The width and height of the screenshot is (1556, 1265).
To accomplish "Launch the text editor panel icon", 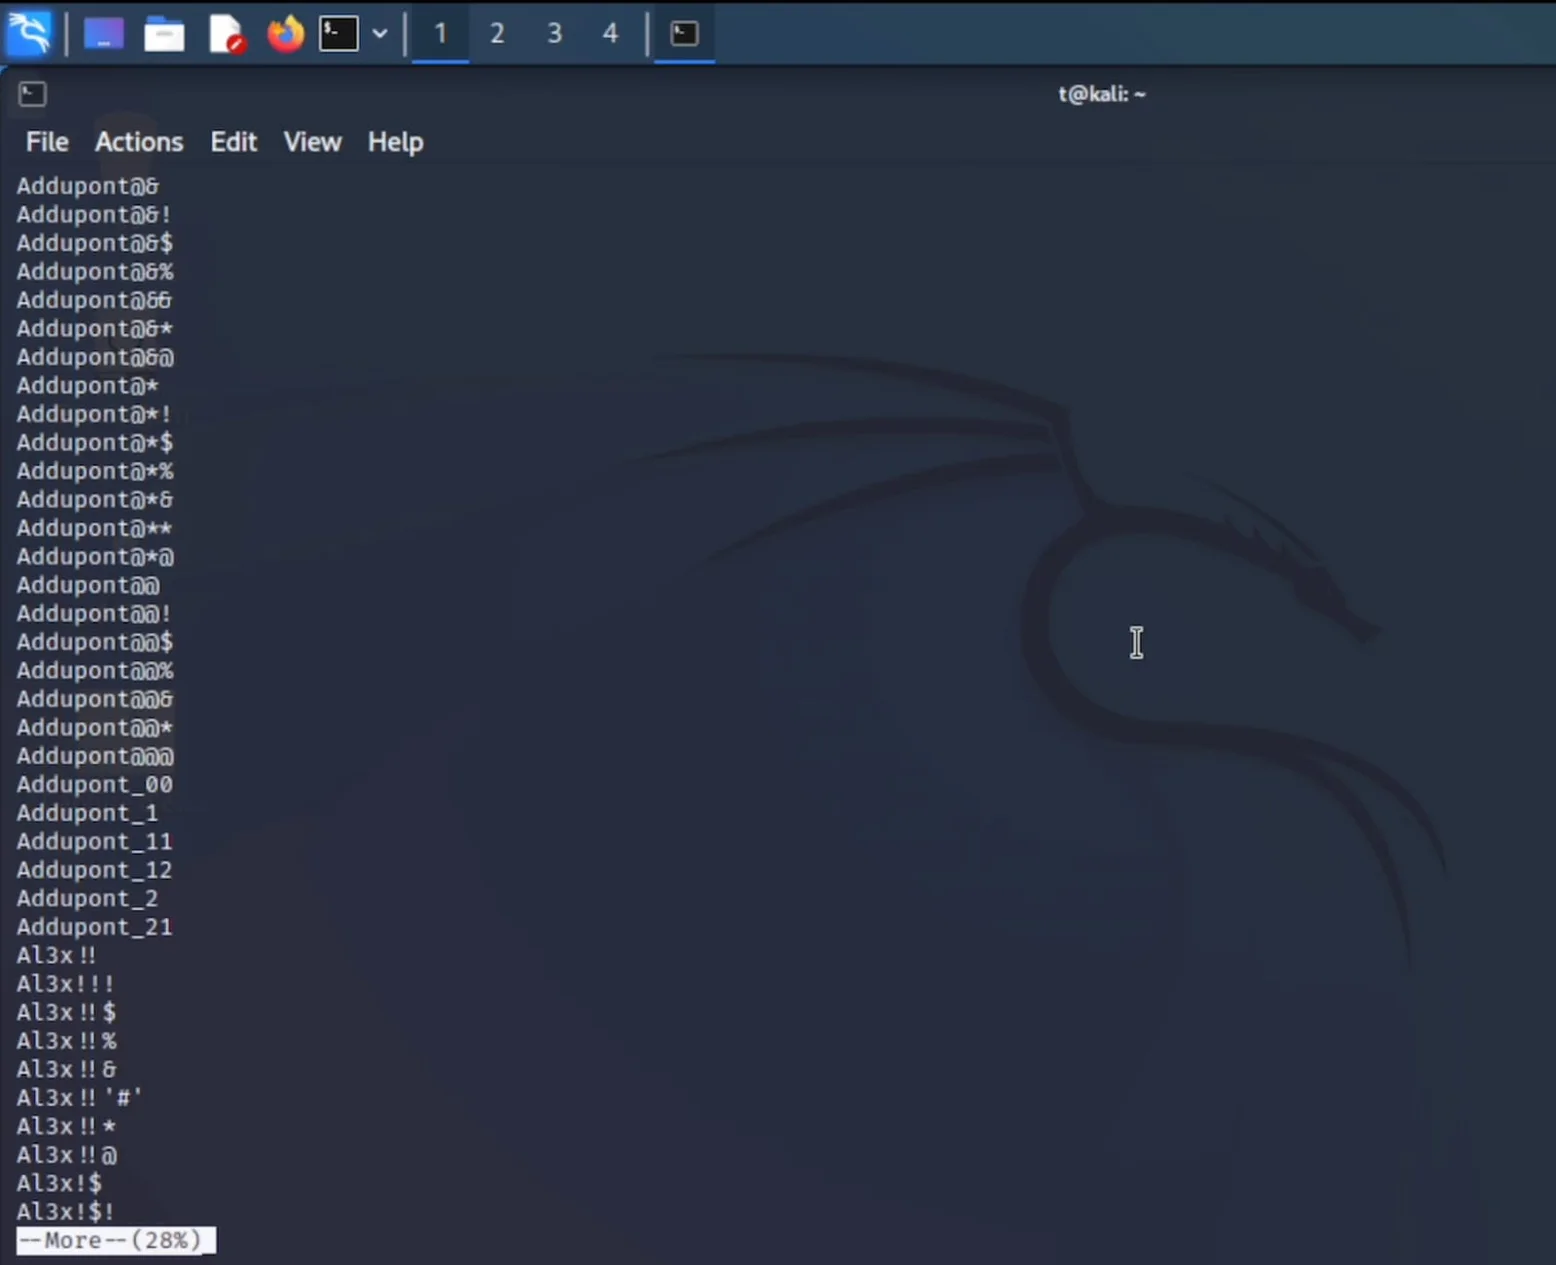I will (x=226, y=34).
